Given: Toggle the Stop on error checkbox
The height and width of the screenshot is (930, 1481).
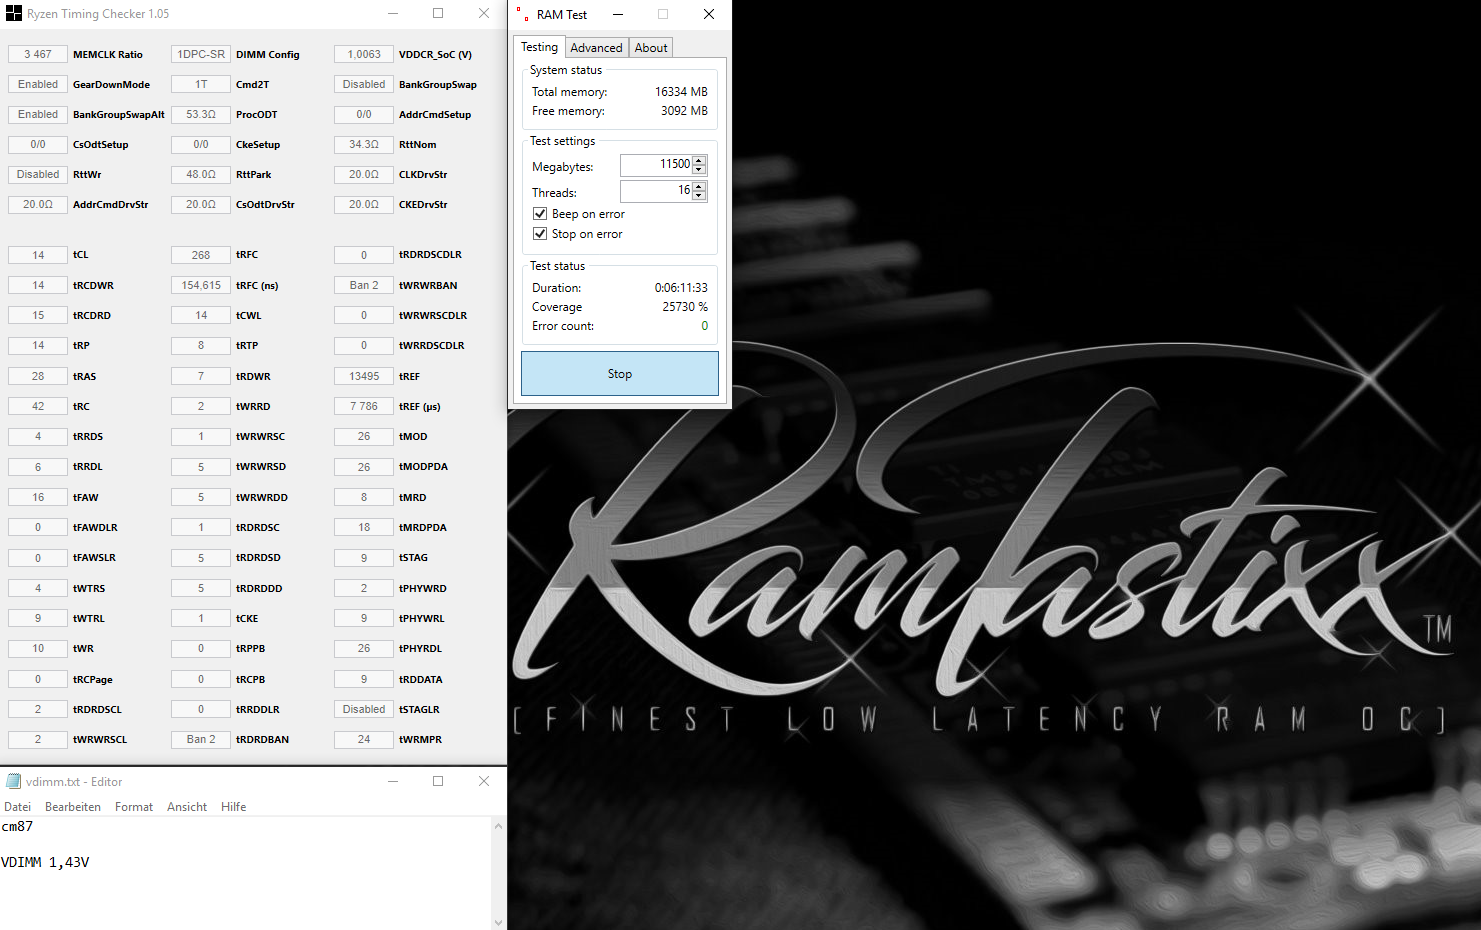Looking at the screenshot, I should 540,234.
